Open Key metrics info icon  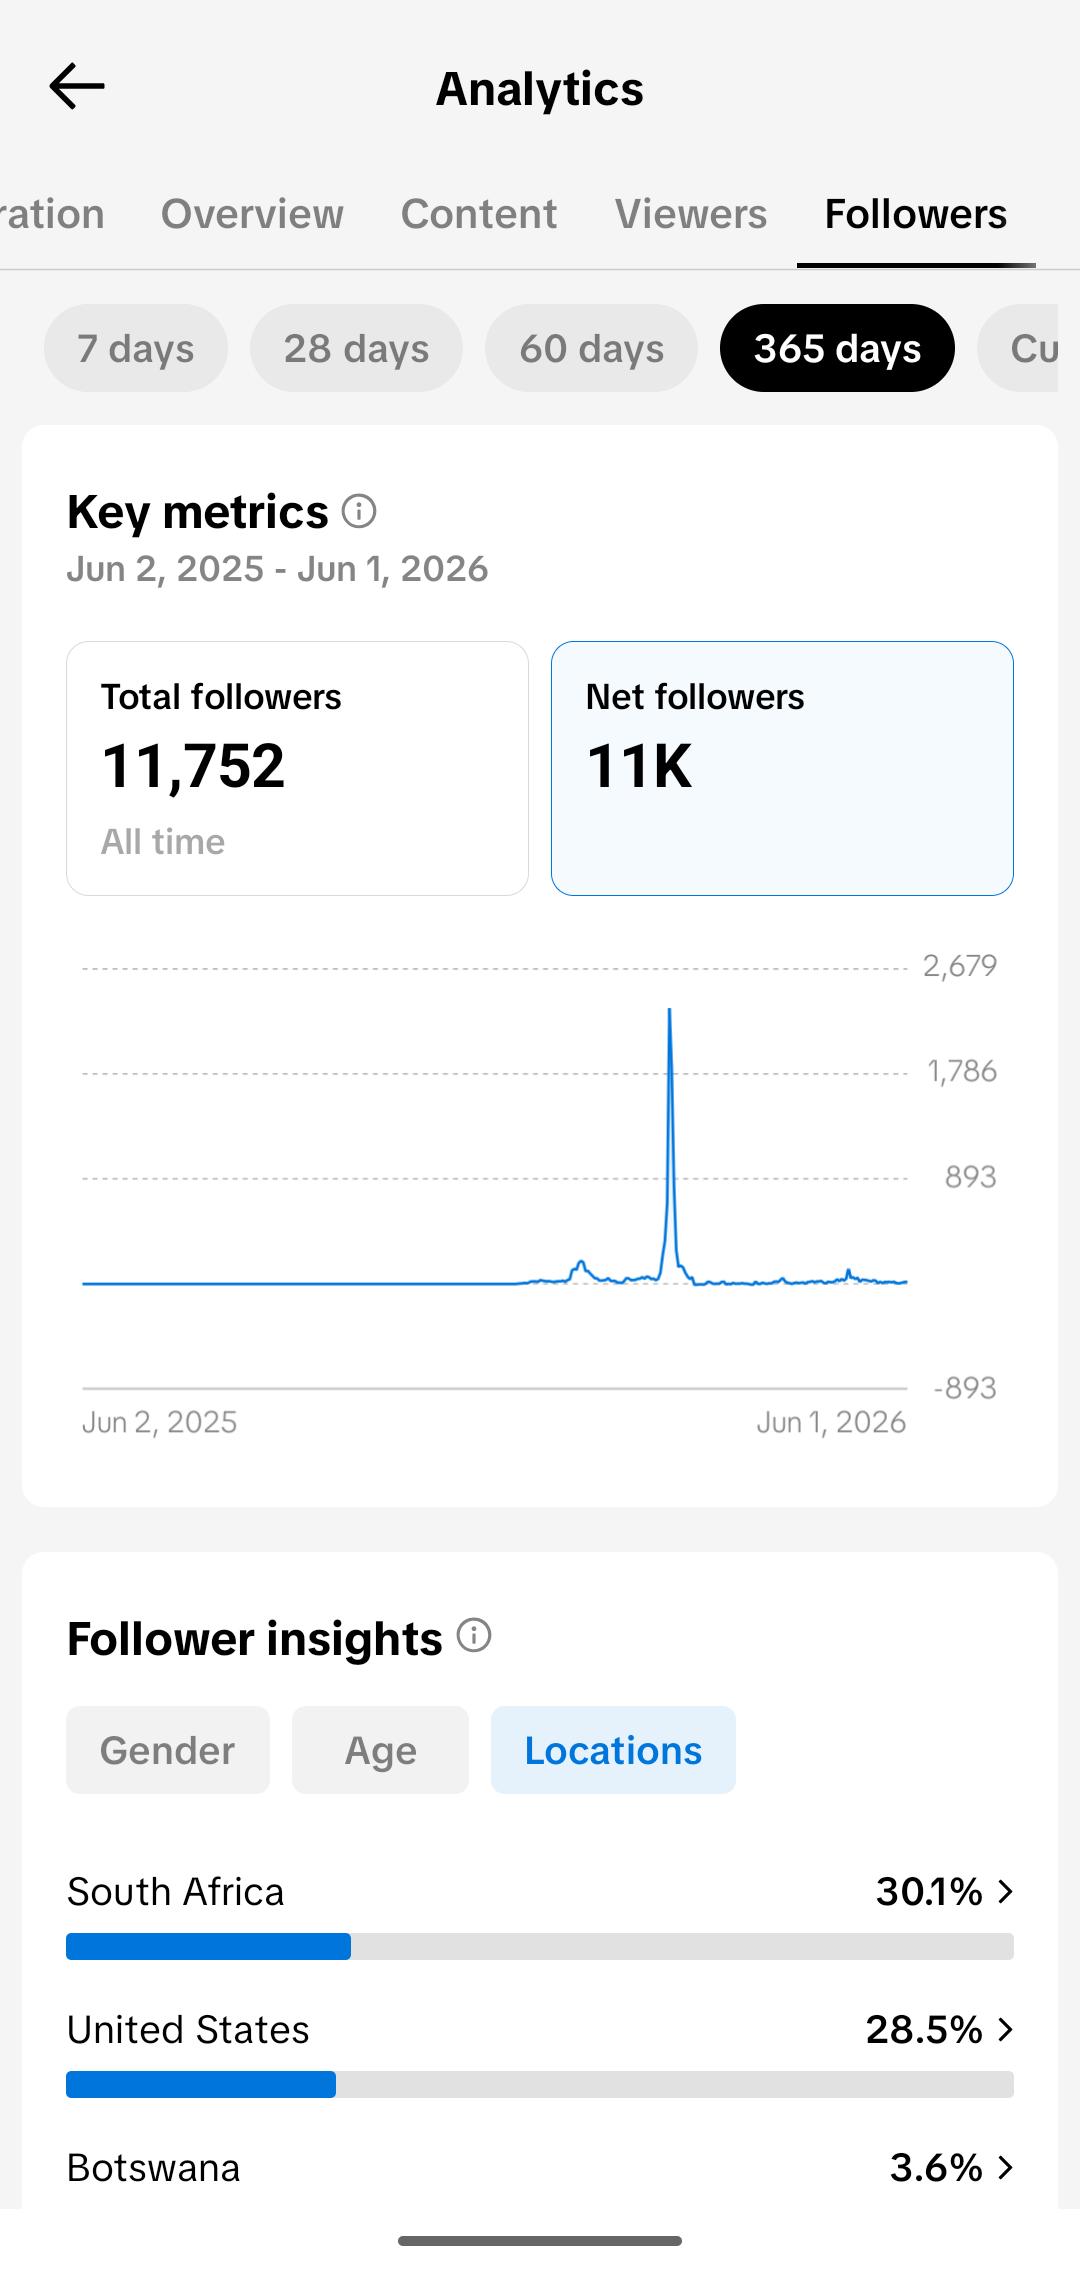coord(359,512)
